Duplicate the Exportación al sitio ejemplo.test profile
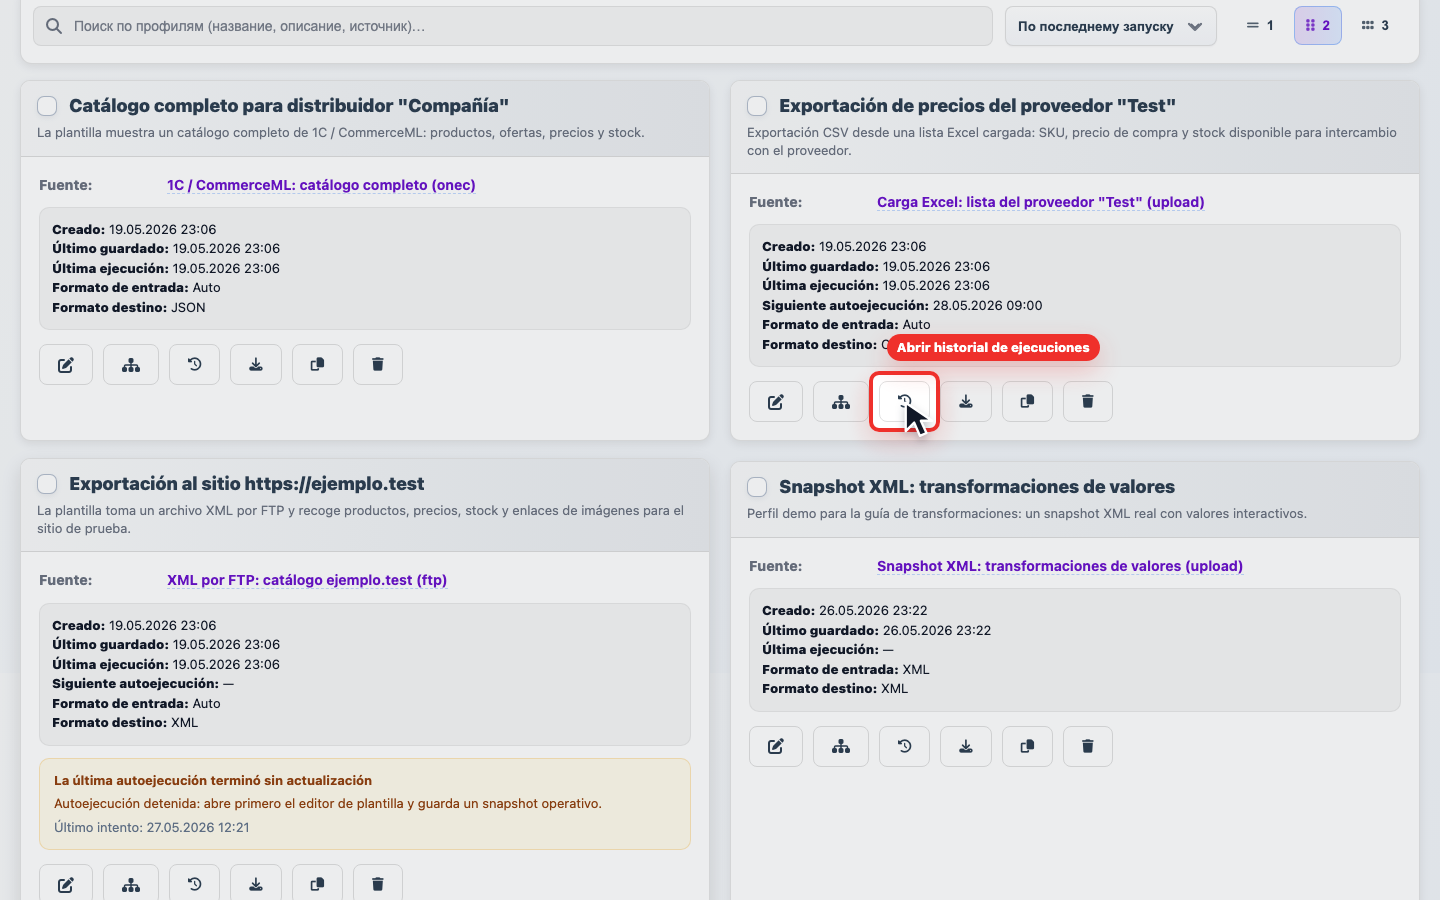Screen dimensions: 1440x900 [x=317, y=884]
